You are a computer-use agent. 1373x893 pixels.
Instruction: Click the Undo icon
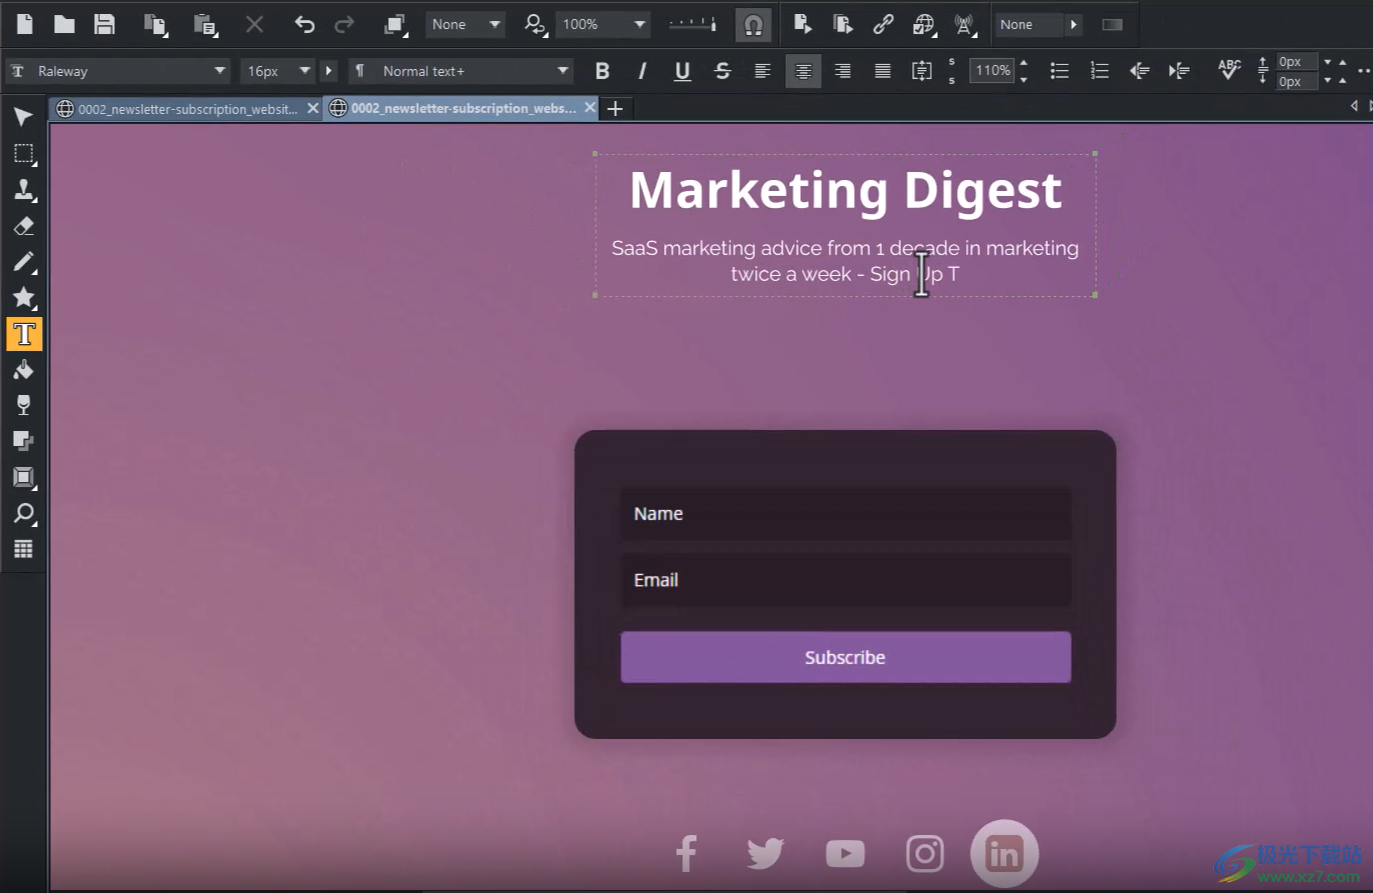coord(304,24)
